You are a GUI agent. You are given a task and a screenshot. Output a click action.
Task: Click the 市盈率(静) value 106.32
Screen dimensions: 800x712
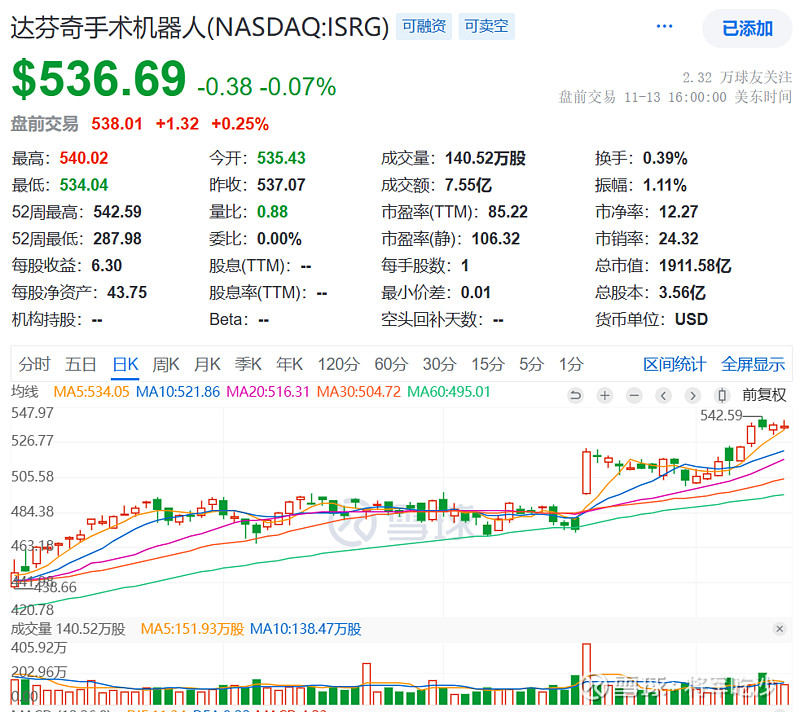pos(496,239)
